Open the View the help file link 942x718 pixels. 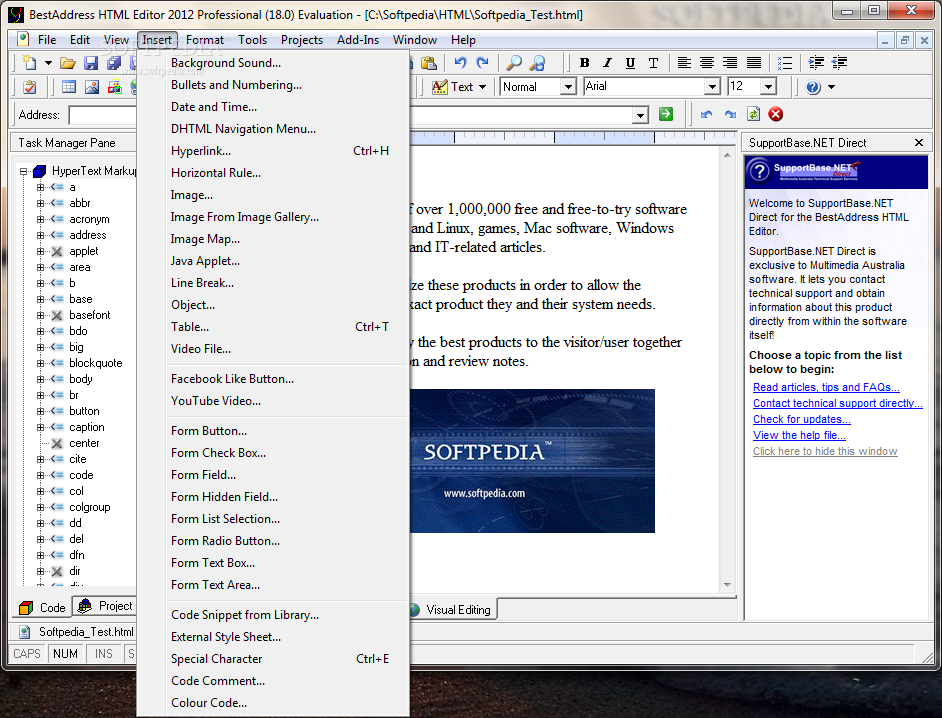point(799,436)
